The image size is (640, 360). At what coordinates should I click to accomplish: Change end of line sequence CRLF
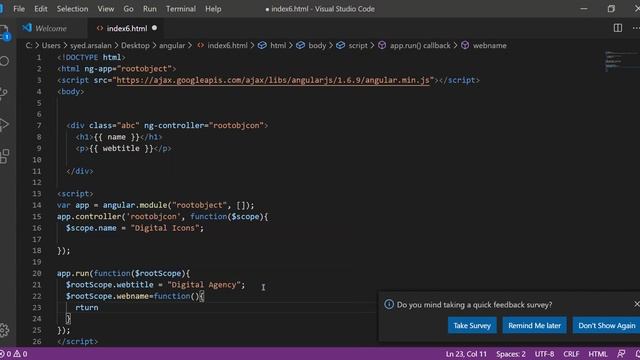tap(571, 354)
